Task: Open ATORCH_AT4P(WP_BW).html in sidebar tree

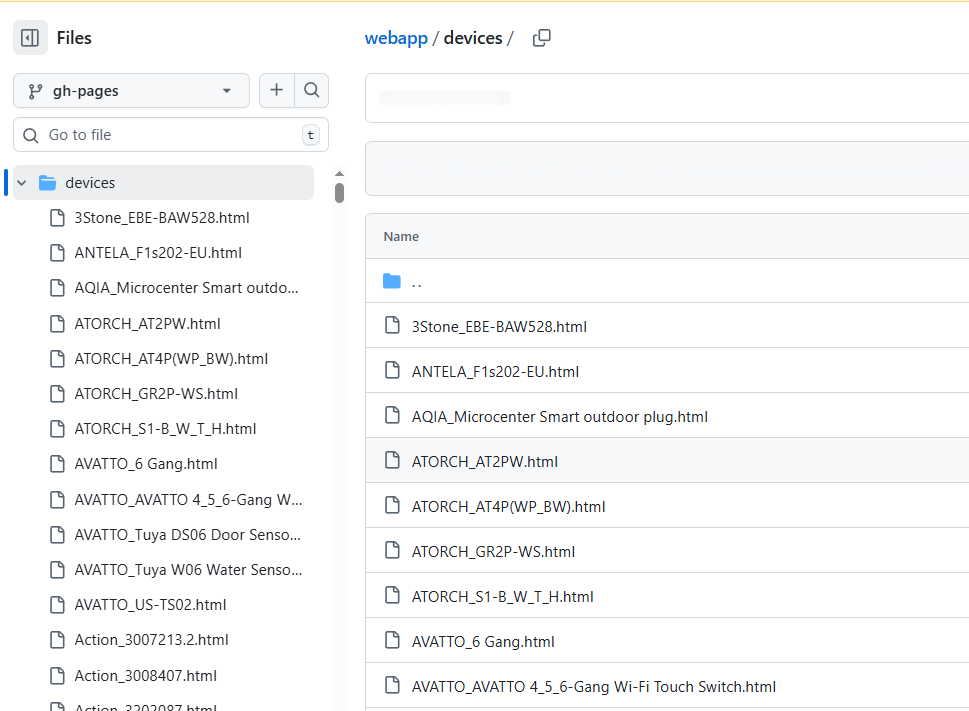Action: [x=171, y=359]
